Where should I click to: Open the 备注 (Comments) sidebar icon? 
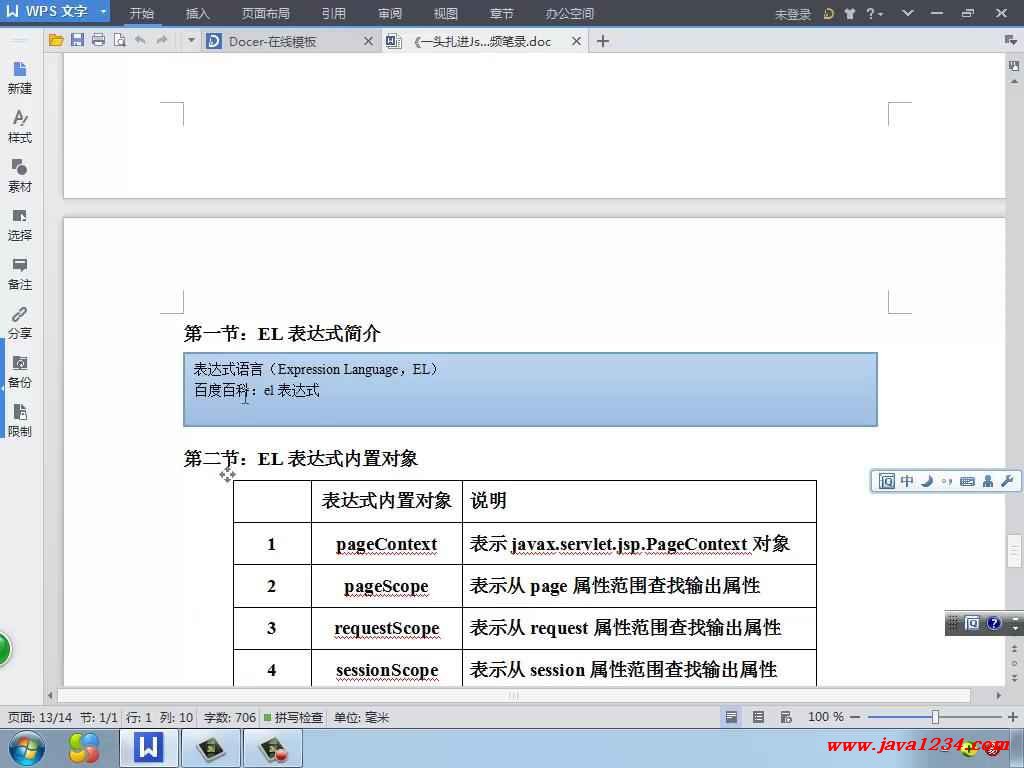19,274
